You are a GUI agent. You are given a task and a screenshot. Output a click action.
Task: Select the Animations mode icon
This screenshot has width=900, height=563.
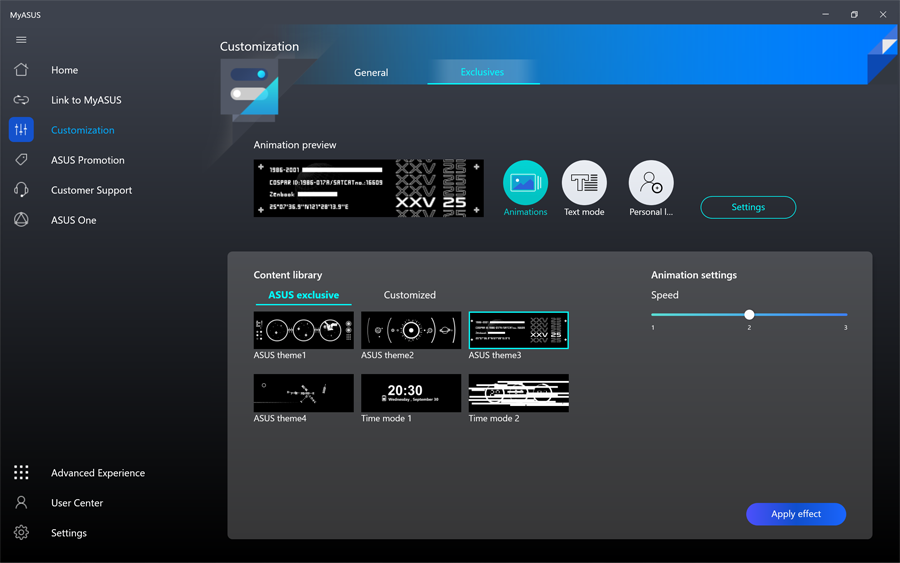coord(525,183)
